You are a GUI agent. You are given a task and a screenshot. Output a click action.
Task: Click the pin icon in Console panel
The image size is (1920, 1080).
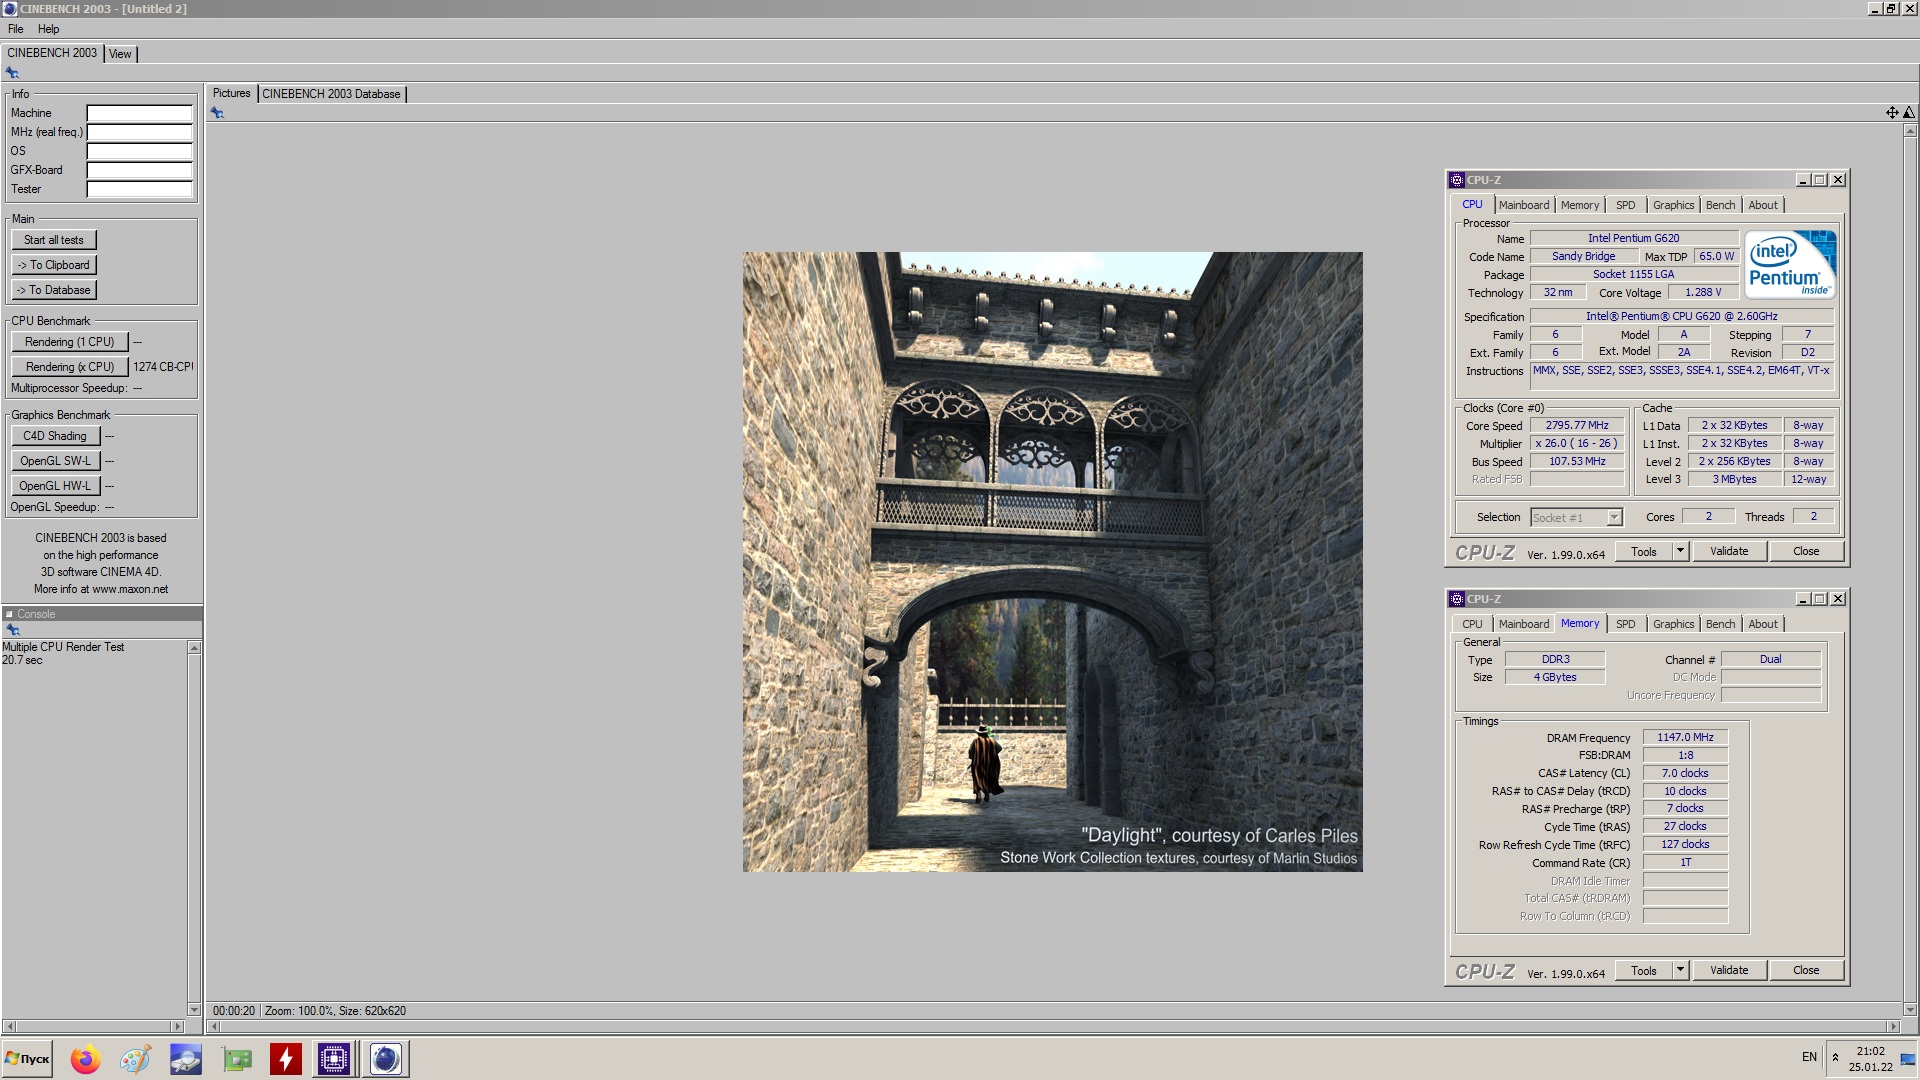tap(13, 630)
